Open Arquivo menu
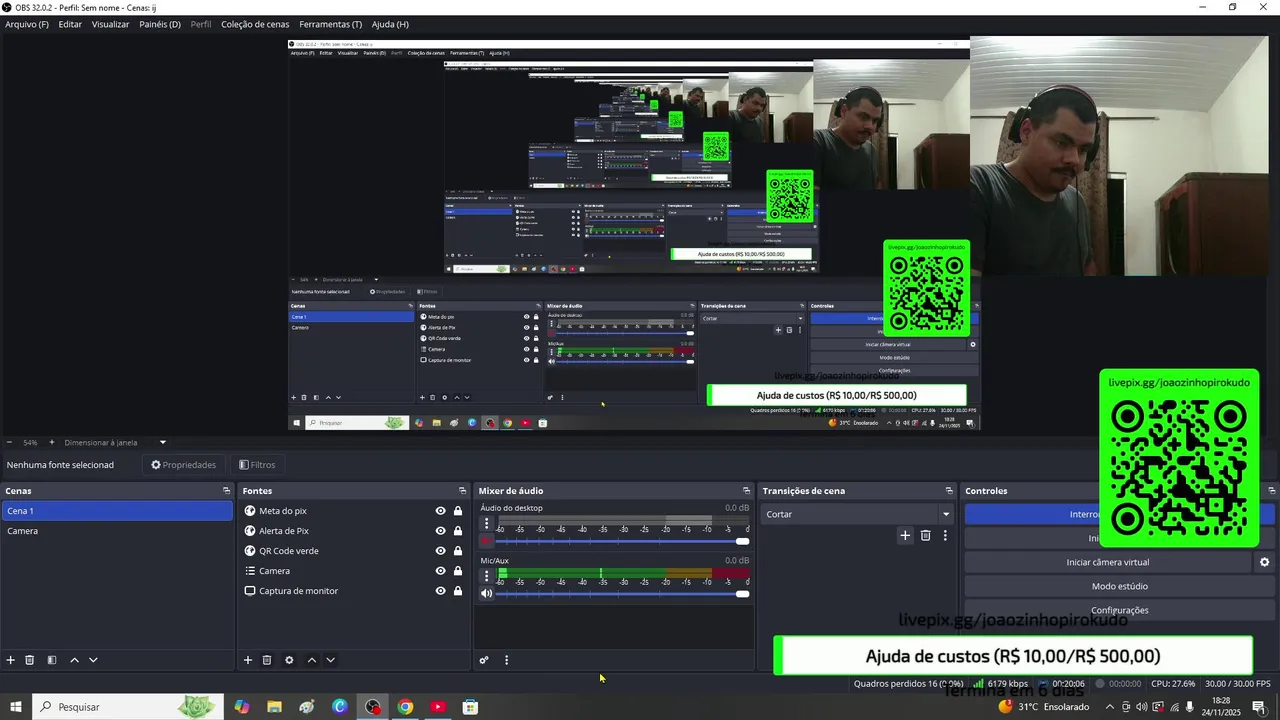 pyautogui.click(x=27, y=24)
